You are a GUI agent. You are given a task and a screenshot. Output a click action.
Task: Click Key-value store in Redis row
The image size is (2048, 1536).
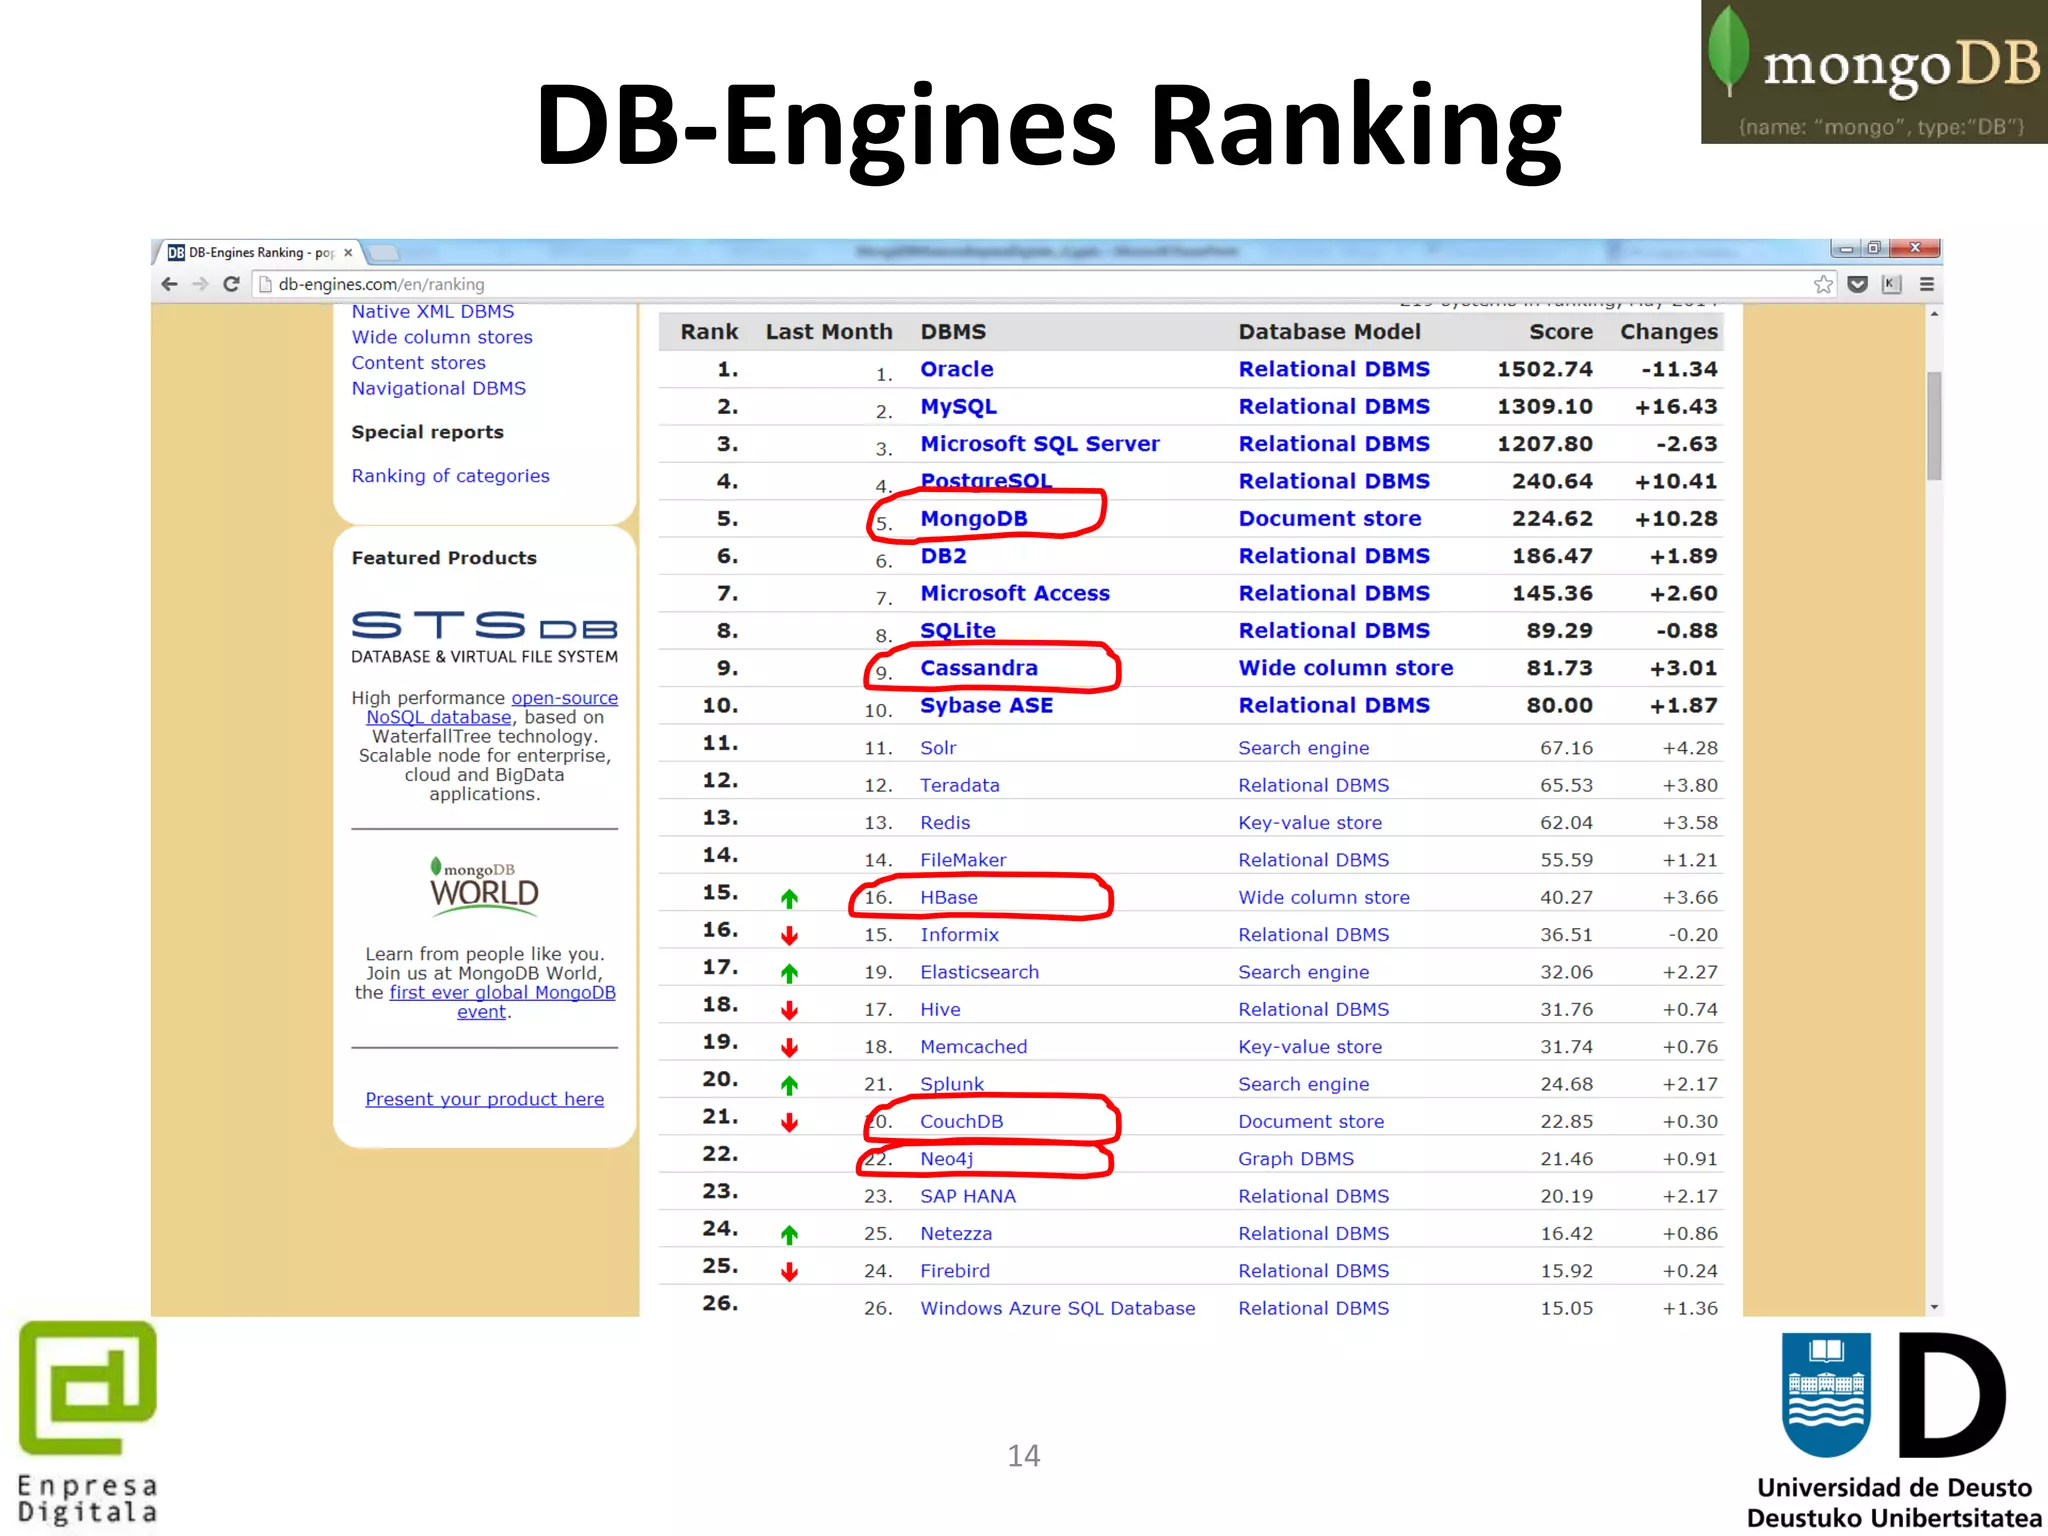(x=1310, y=823)
